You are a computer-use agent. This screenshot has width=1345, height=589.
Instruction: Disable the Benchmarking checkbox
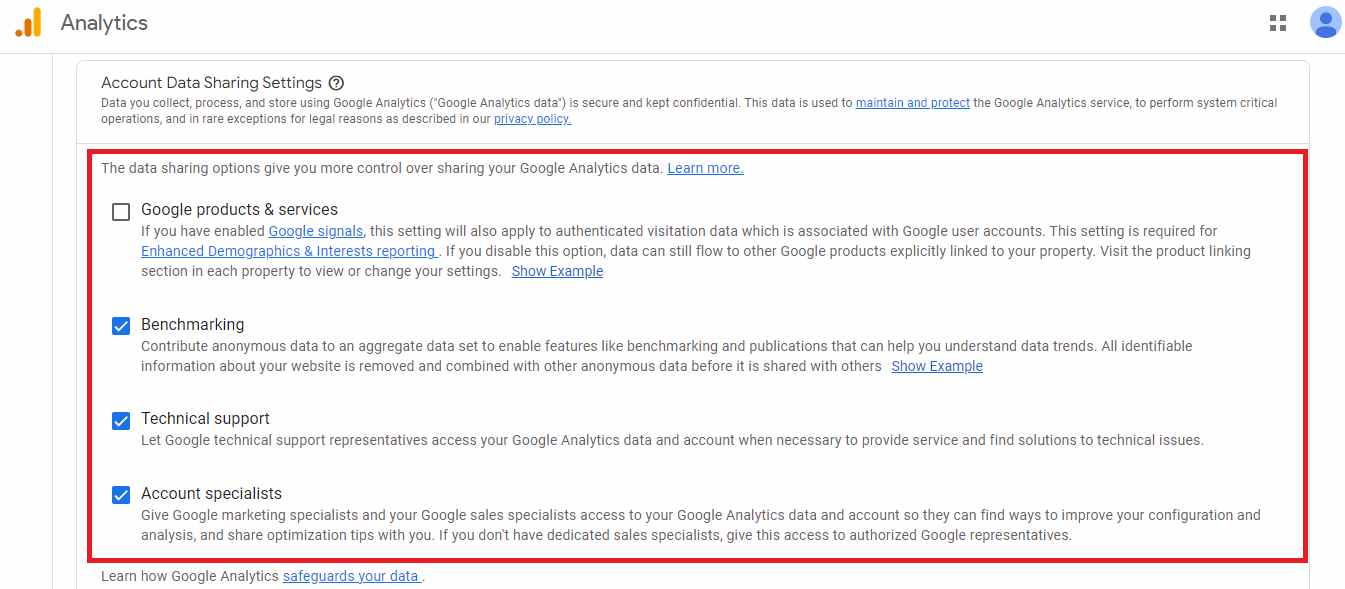click(x=121, y=325)
